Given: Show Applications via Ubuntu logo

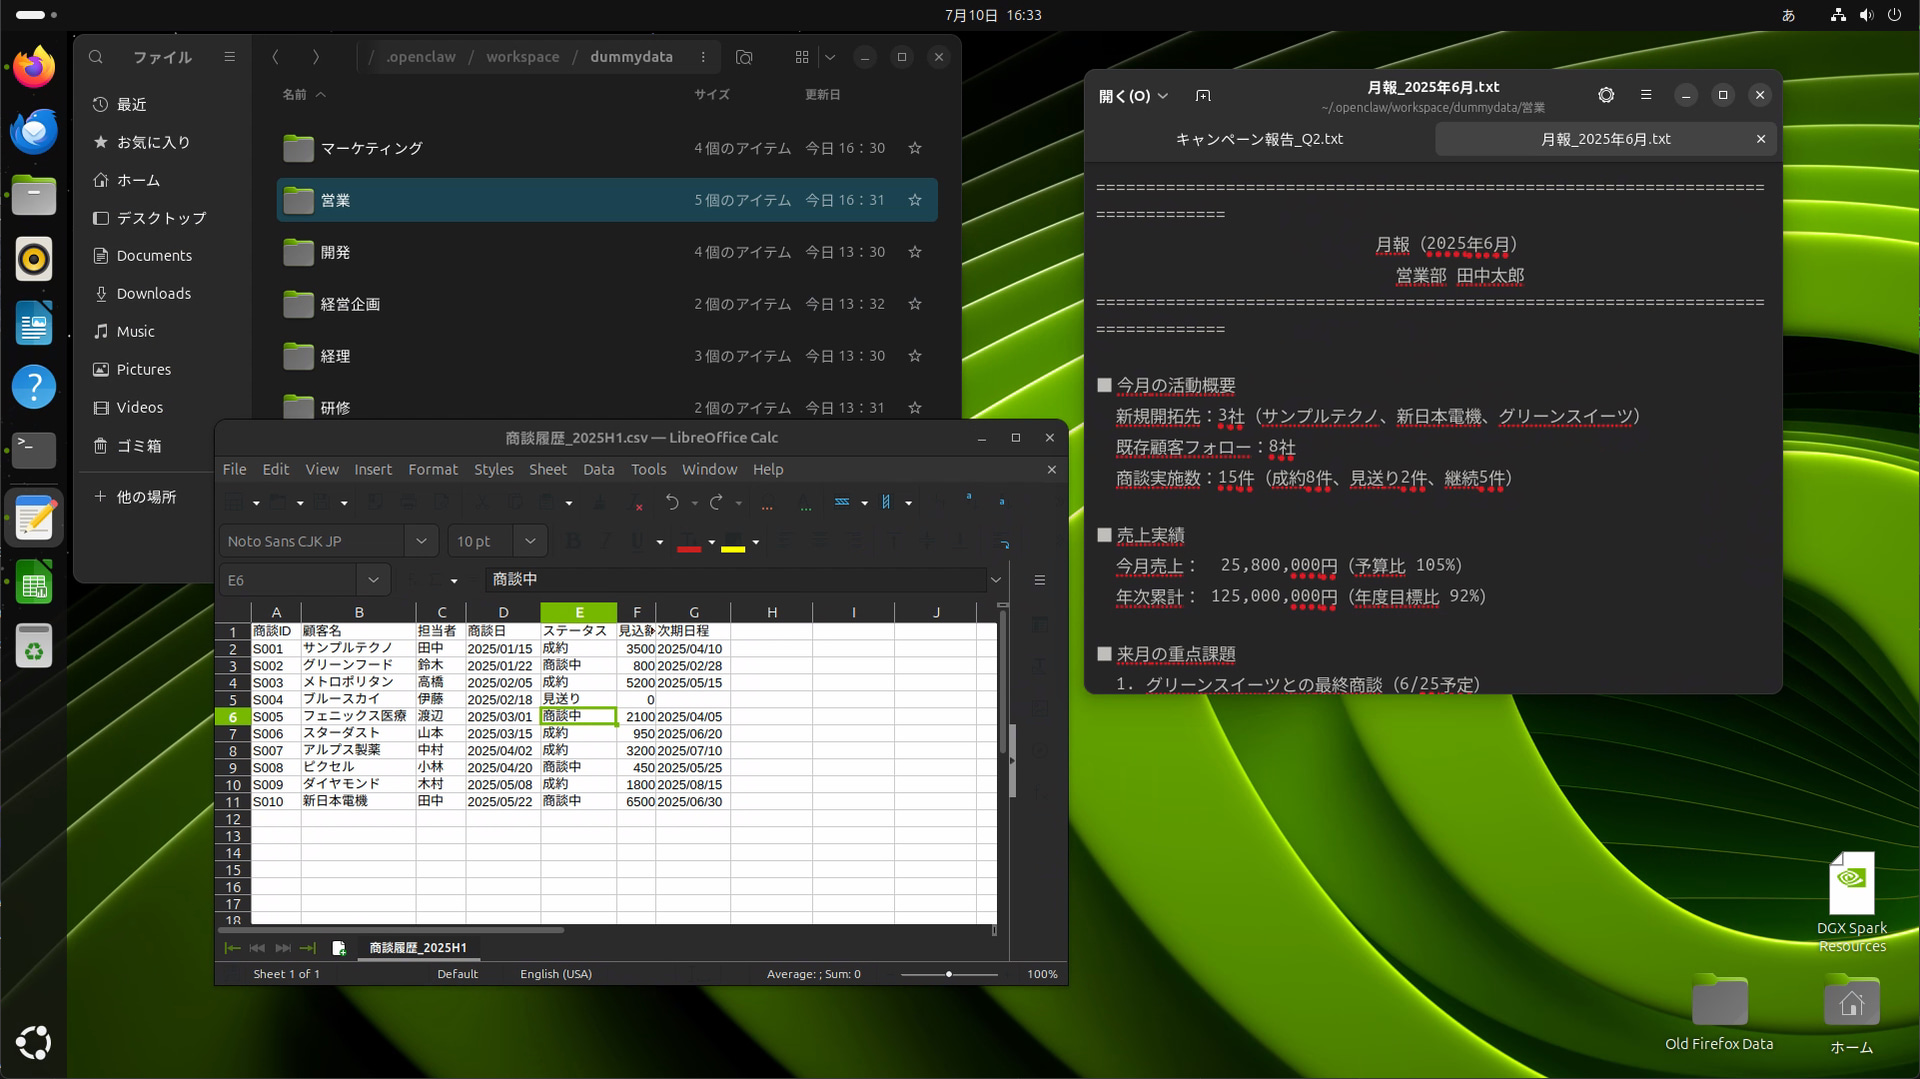Looking at the screenshot, I should [x=34, y=1042].
